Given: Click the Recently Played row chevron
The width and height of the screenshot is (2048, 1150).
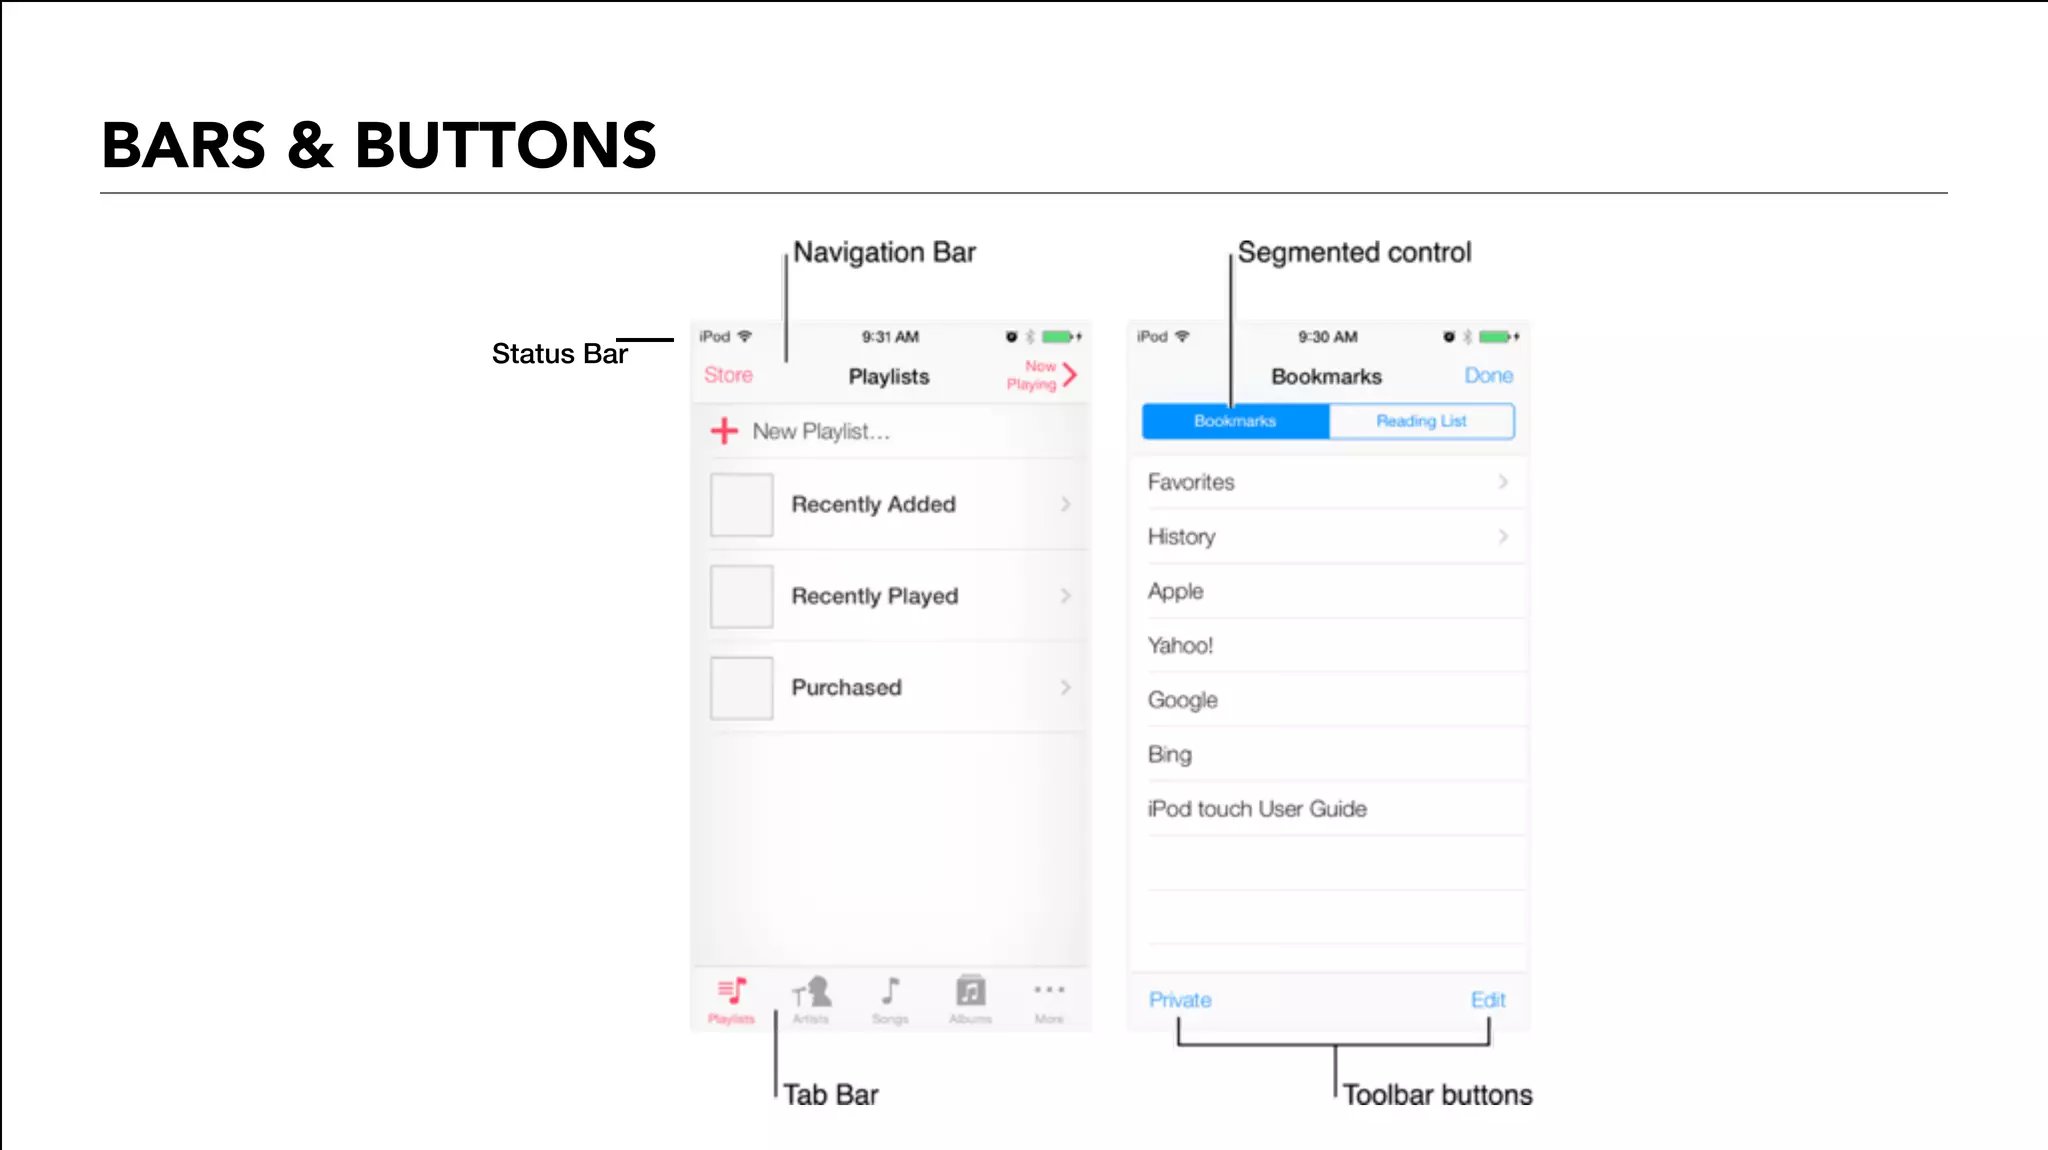Looking at the screenshot, I should click(x=1066, y=596).
